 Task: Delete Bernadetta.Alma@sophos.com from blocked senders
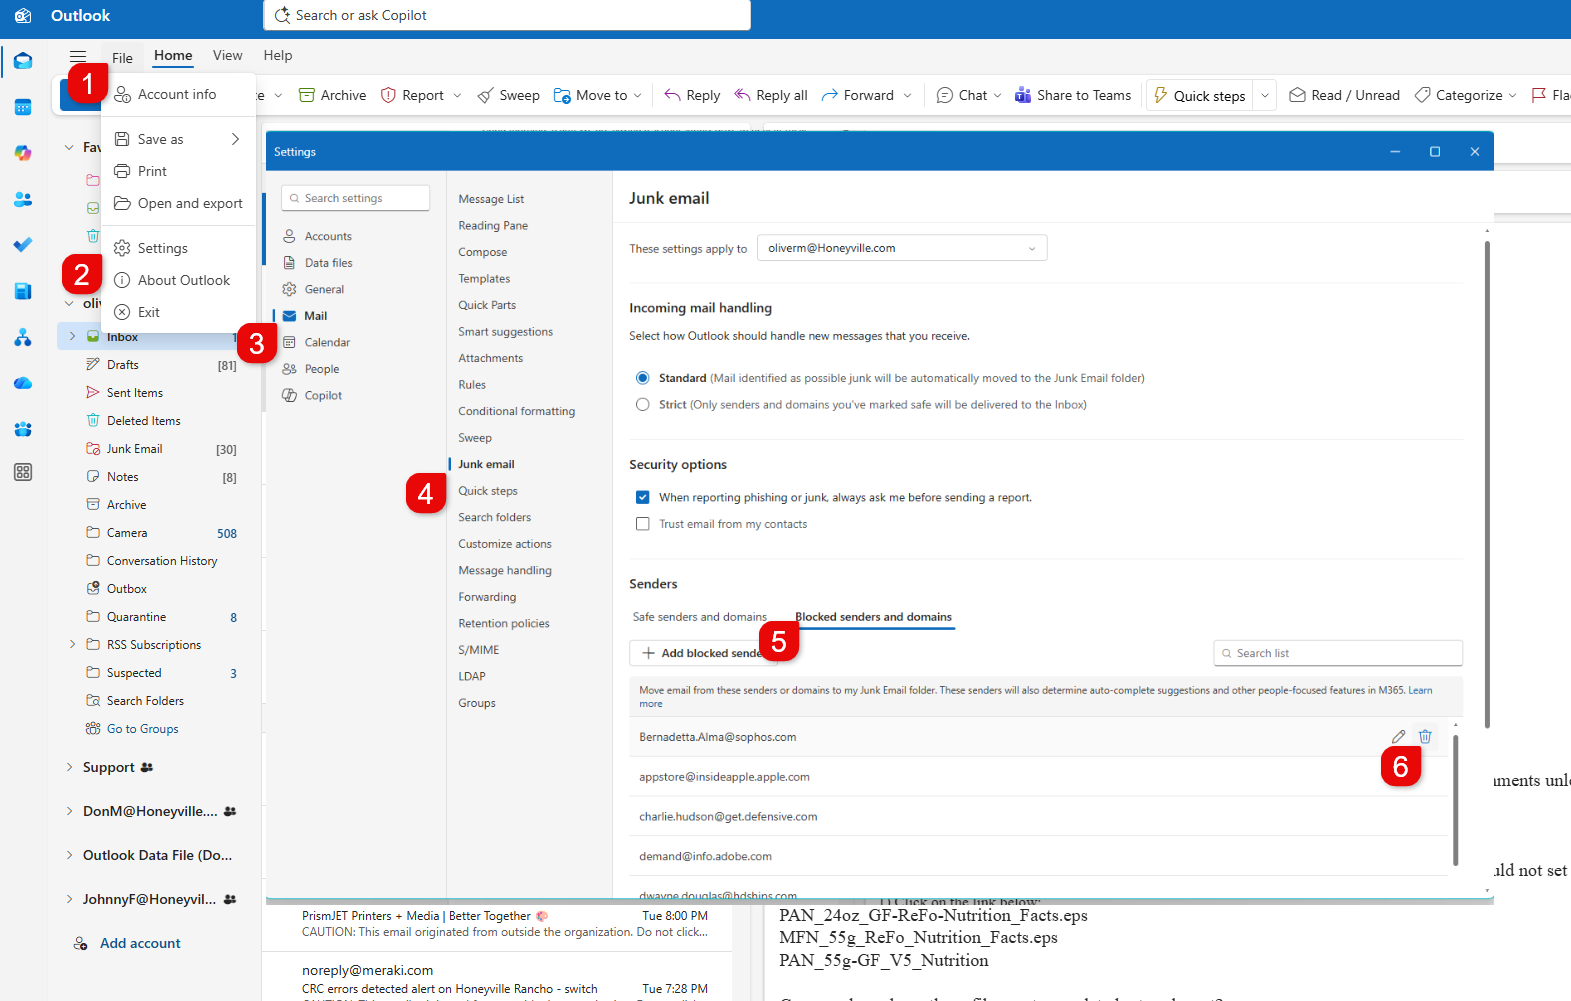click(x=1425, y=737)
